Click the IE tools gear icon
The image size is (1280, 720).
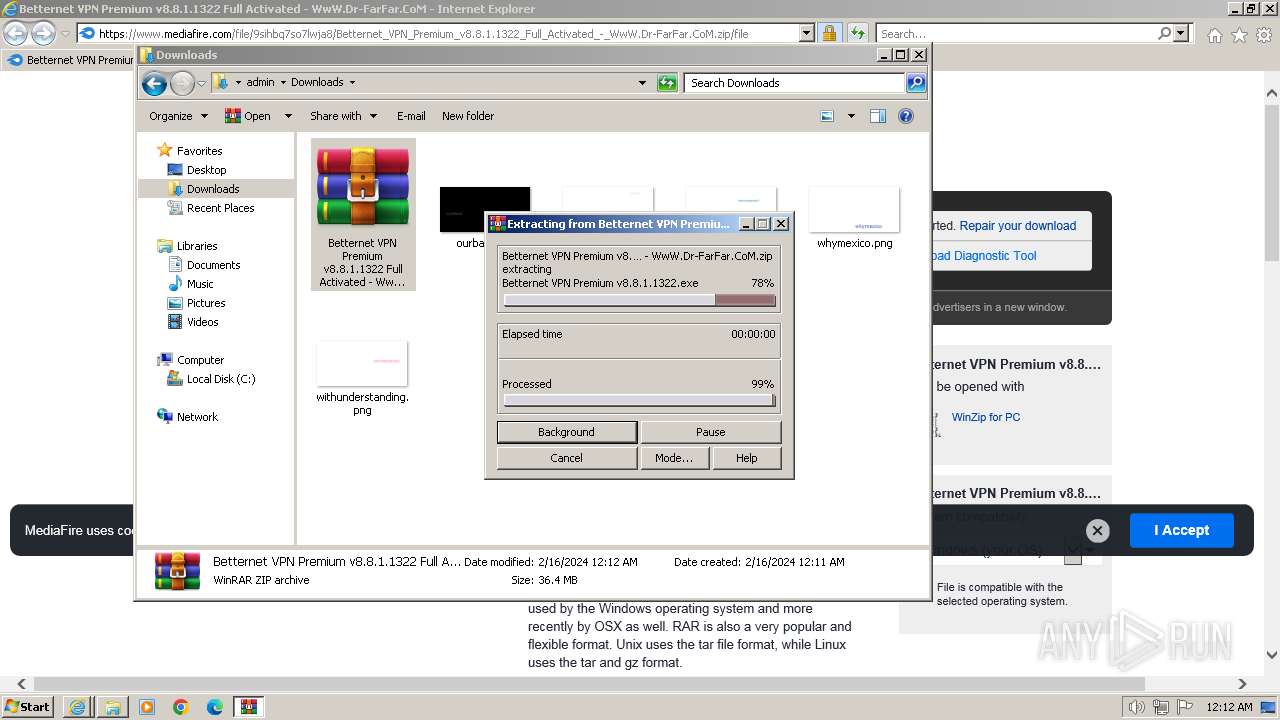pyautogui.click(x=1264, y=35)
